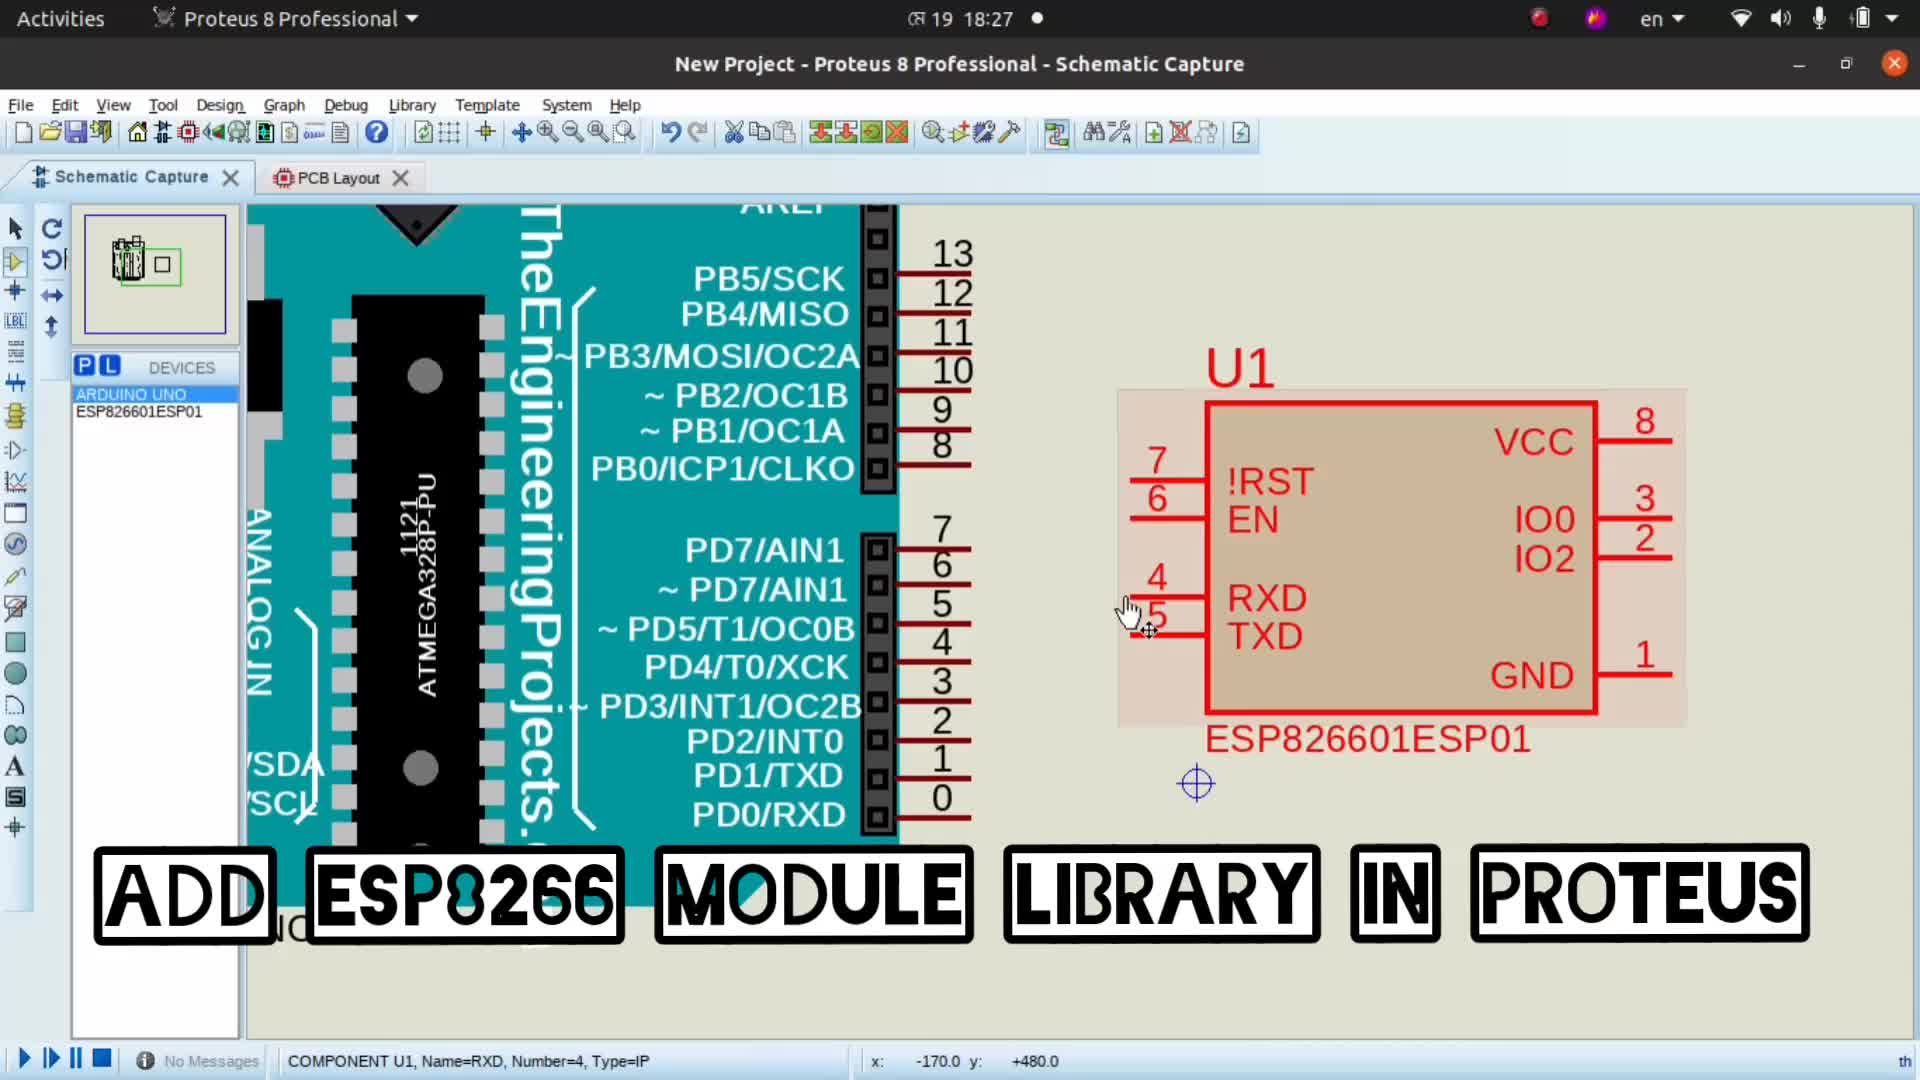Select the Junction Dot Mode tool
Viewport: 1920px width, 1080px height.
coord(15,291)
